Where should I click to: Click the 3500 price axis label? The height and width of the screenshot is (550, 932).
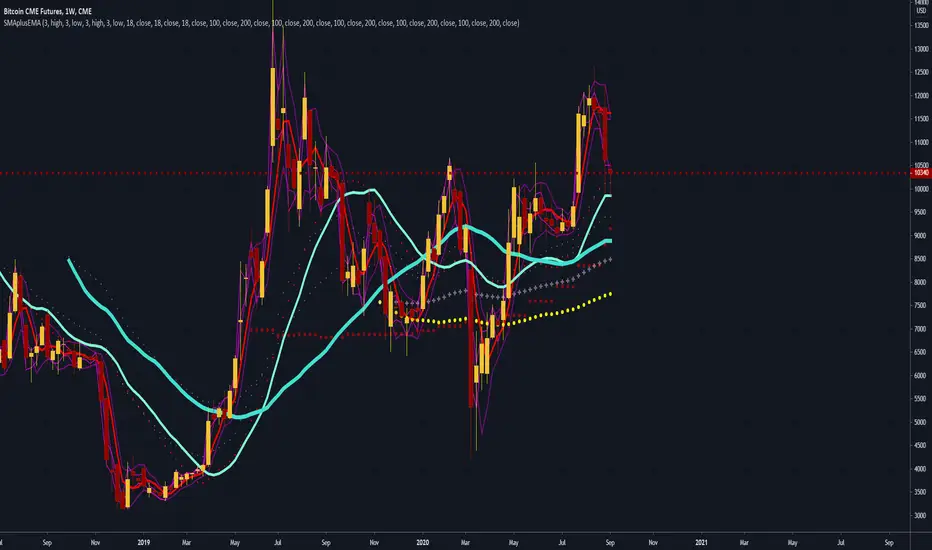(921, 492)
